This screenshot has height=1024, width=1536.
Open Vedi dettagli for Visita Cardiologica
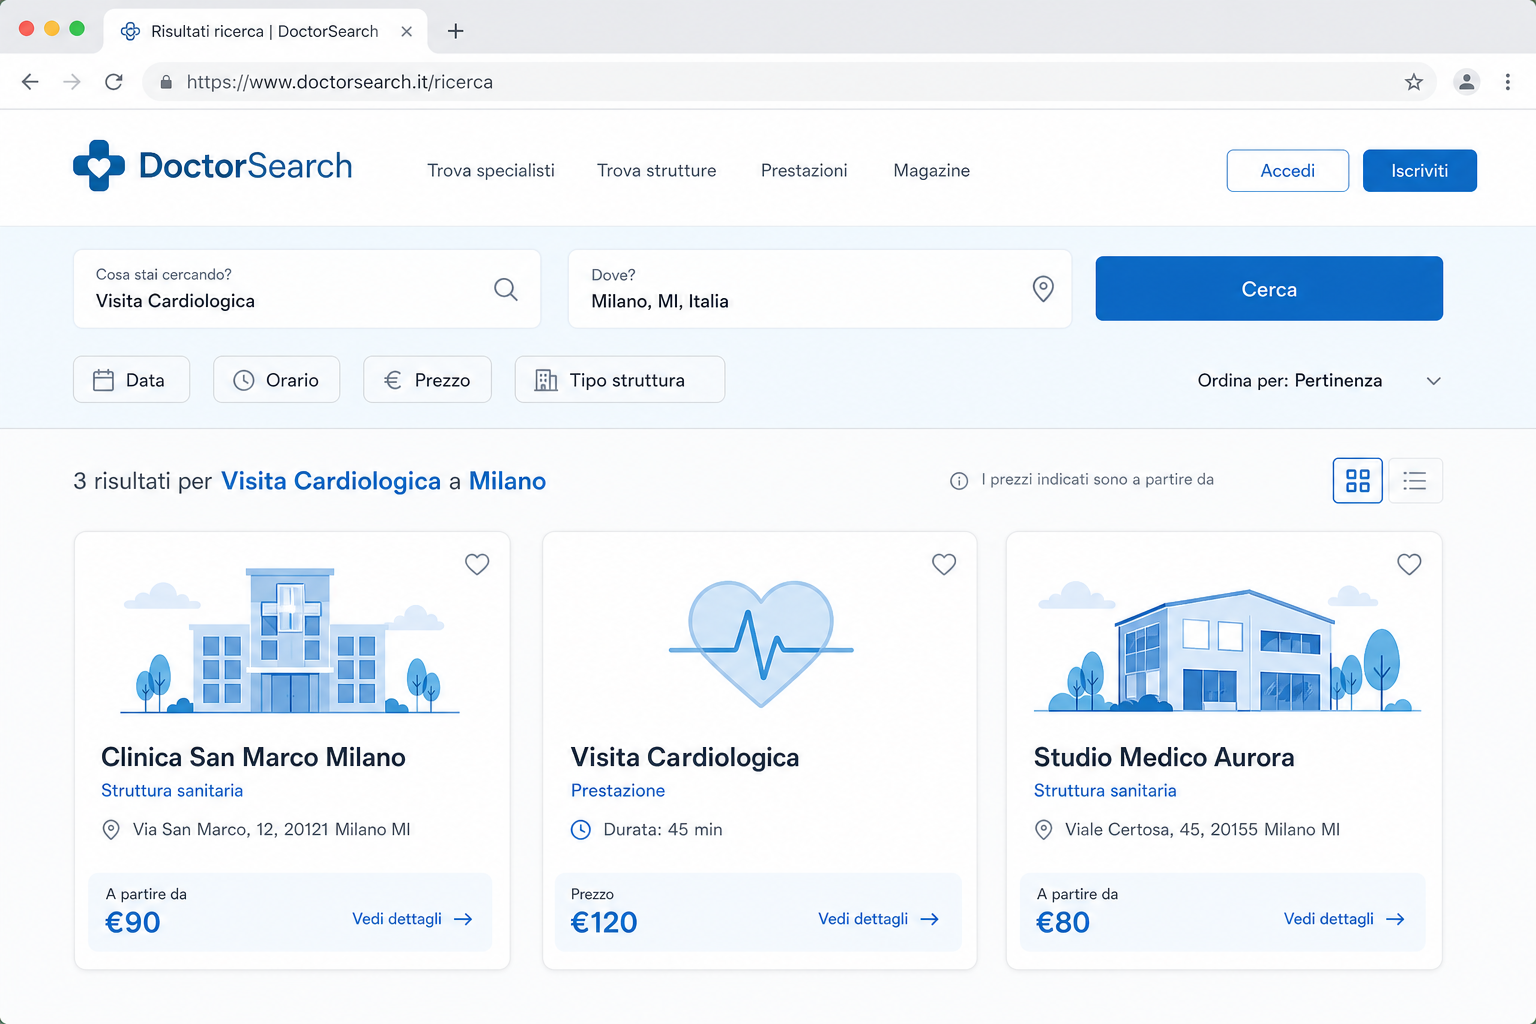point(878,919)
